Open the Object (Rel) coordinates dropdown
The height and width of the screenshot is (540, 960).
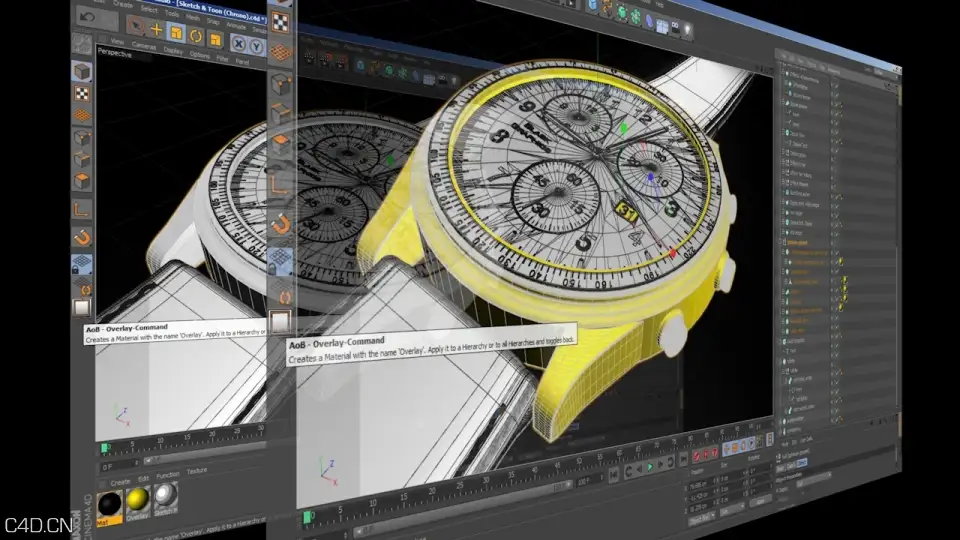[x=702, y=519]
